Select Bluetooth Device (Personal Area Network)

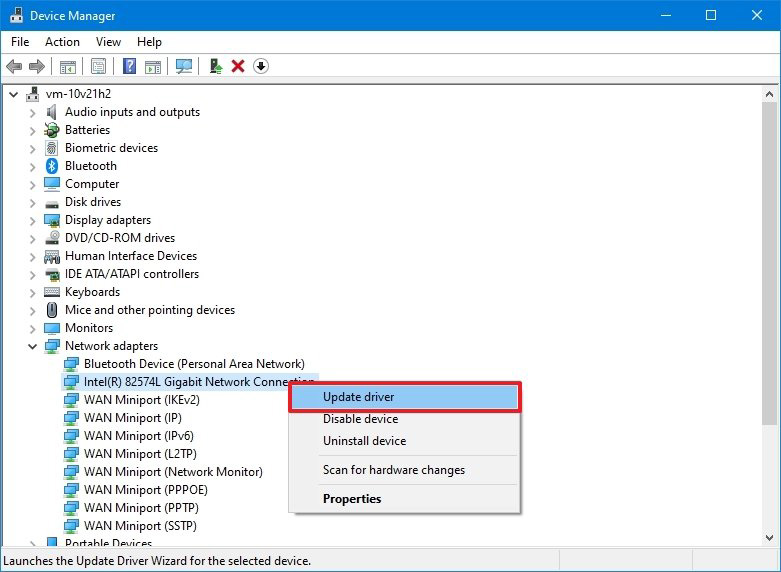point(193,364)
